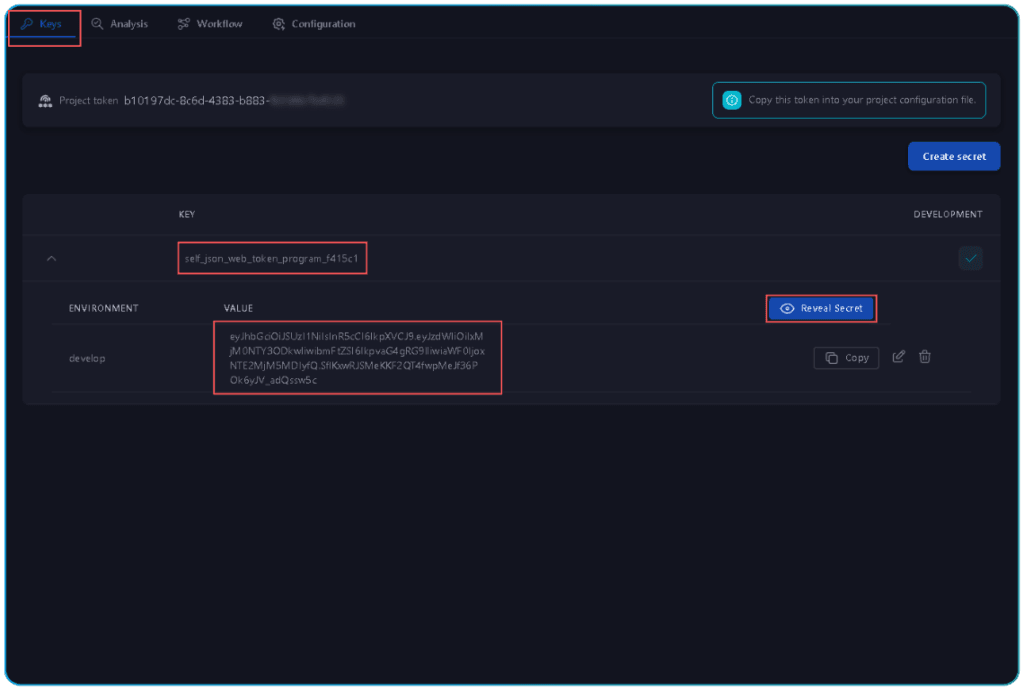Edit the develop secret with pencil icon
The height and width of the screenshot is (690, 1024).
pyautogui.click(x=899, y=357)
